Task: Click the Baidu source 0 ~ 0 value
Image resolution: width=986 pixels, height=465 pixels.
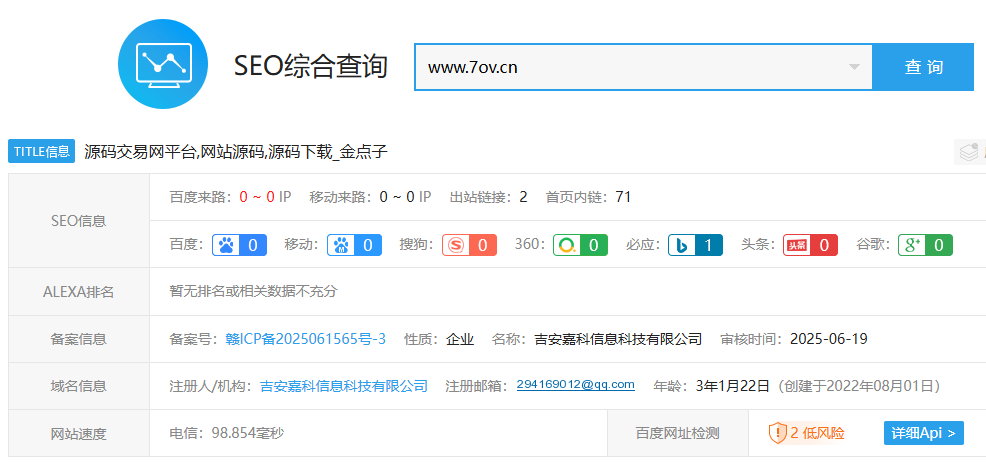Action: pos(257,197)
